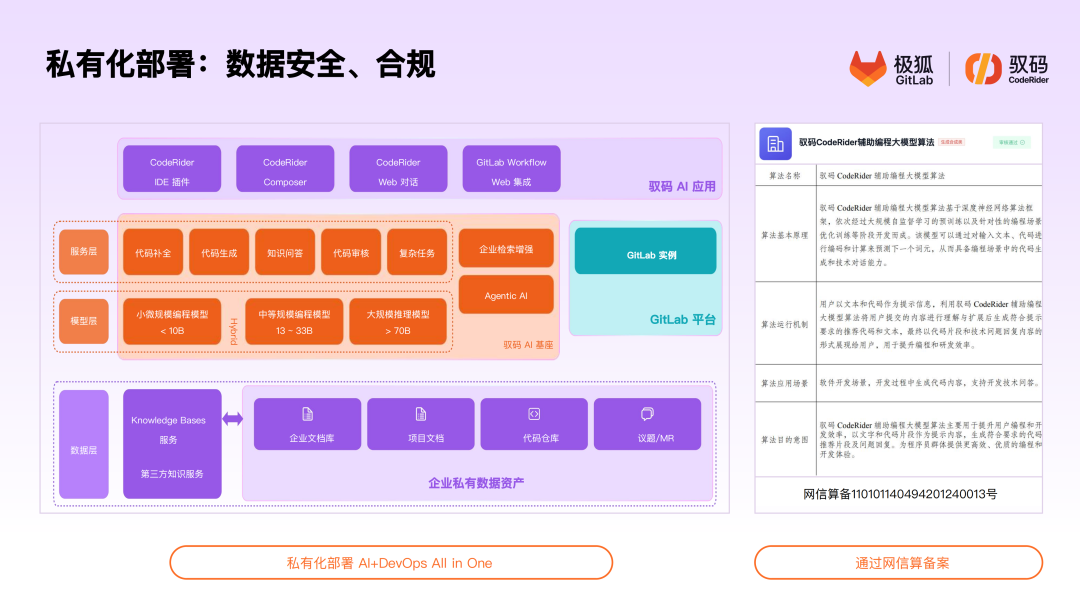
Task: Click the 算法名称 table cell
Action: 785,176
